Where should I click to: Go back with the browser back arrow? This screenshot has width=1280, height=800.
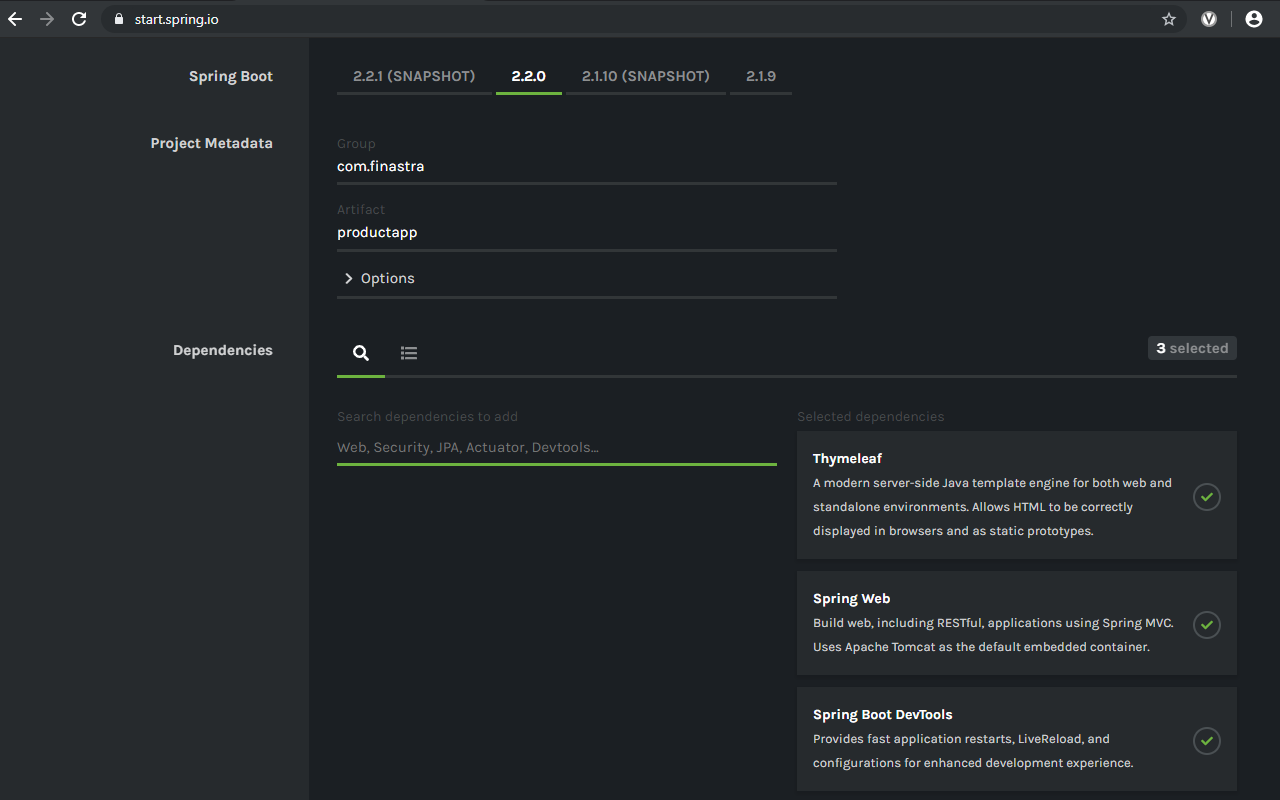[15, 19]
